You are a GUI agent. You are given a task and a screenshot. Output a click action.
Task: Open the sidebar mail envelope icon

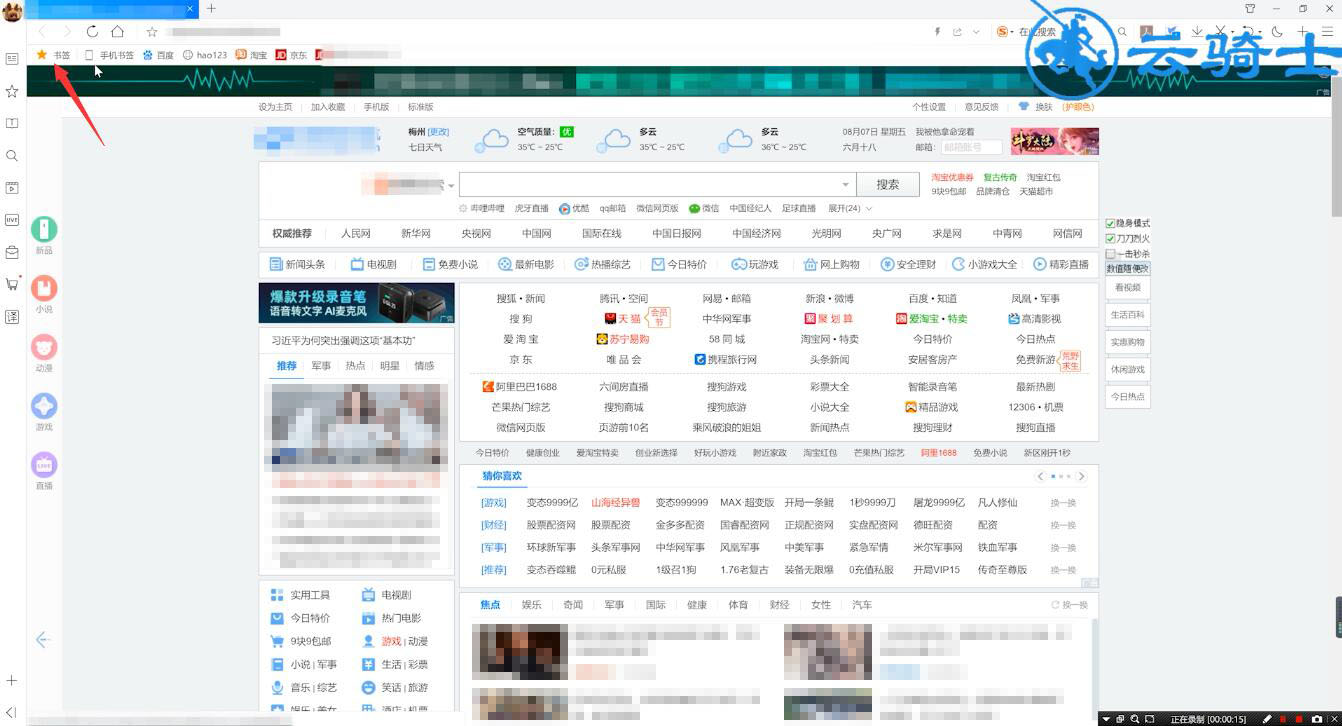[12, 251]
